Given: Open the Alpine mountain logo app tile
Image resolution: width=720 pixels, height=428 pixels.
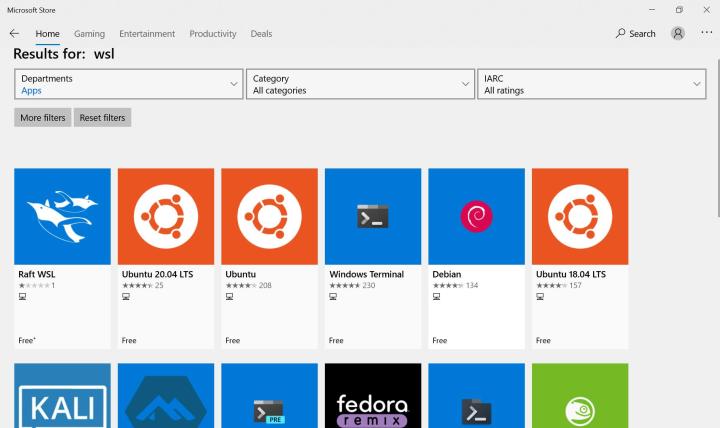Looking at the screenshot, I should click(x=166, y=396).
